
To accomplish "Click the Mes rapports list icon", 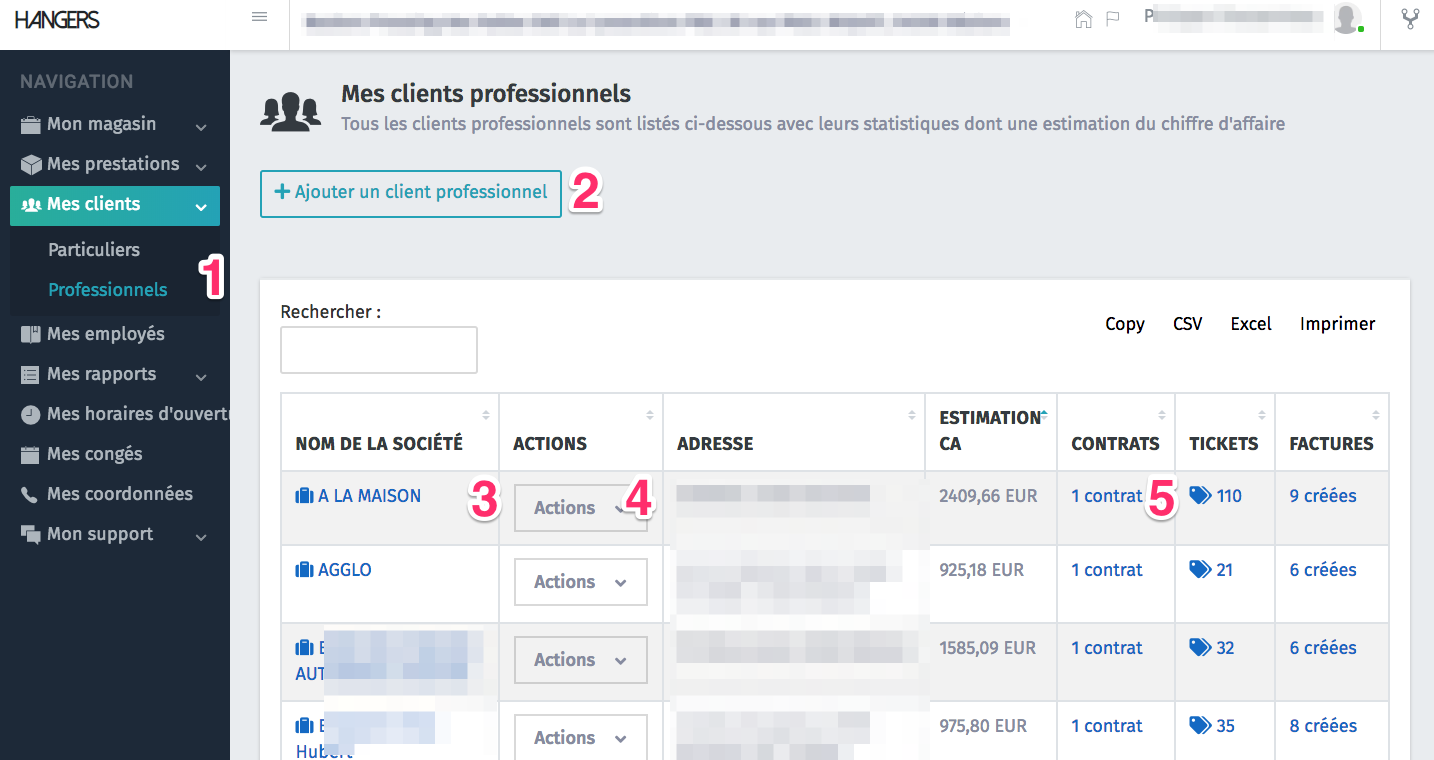I will pos(31,375).
